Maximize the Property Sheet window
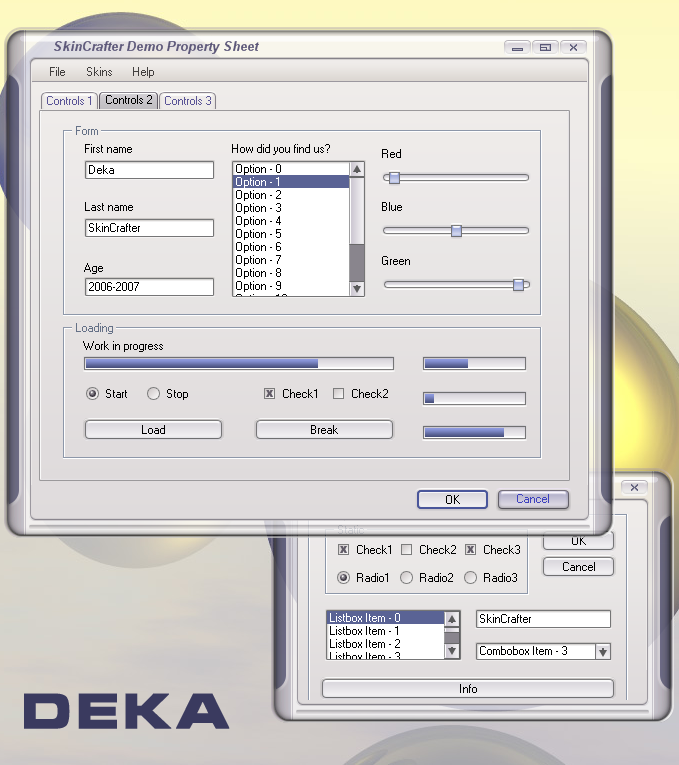Viewport: 679px width, 765px height. (545, 48)
